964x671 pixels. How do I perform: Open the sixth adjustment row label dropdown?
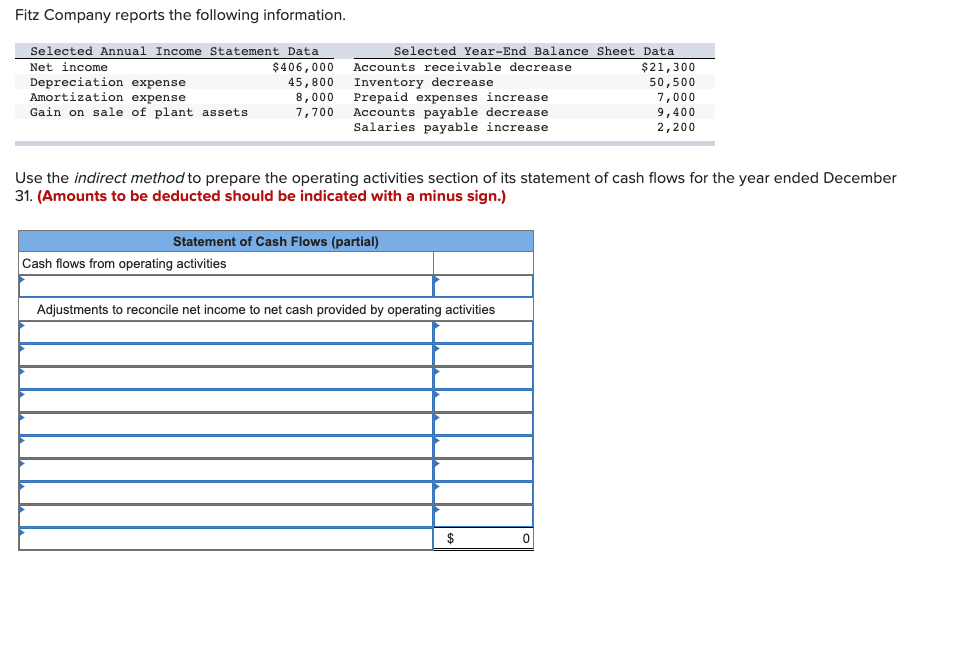point(226,447)
